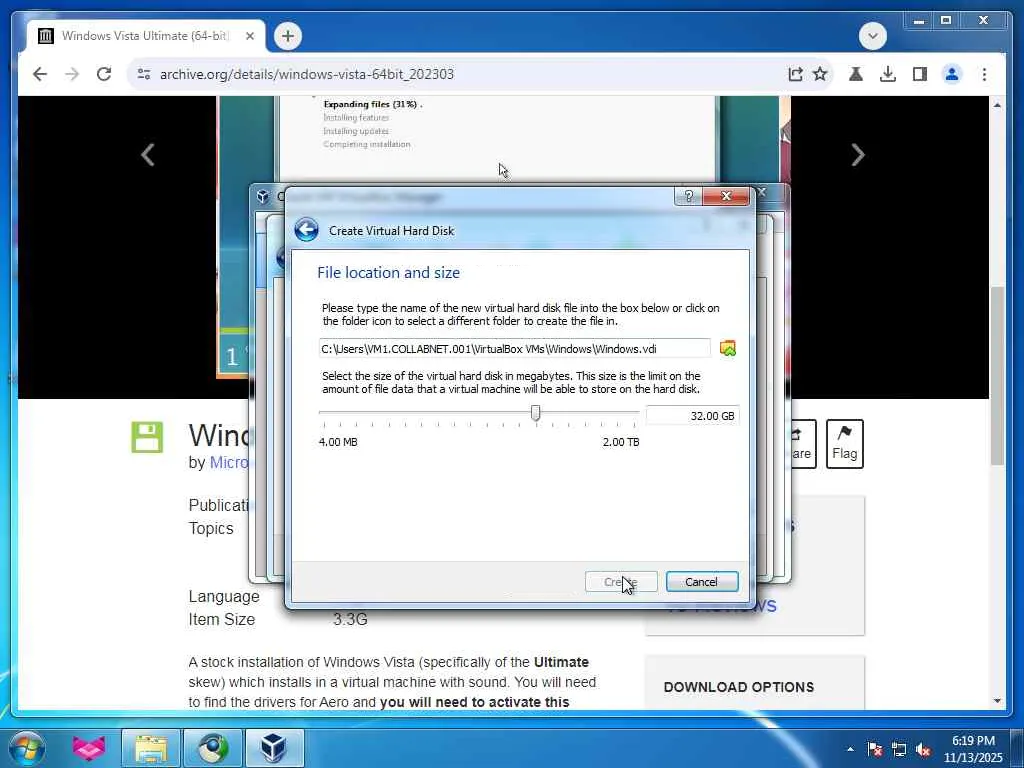Click the green floppy disk software icon
Screen dimensions: 1024x768
coord(147,438)
